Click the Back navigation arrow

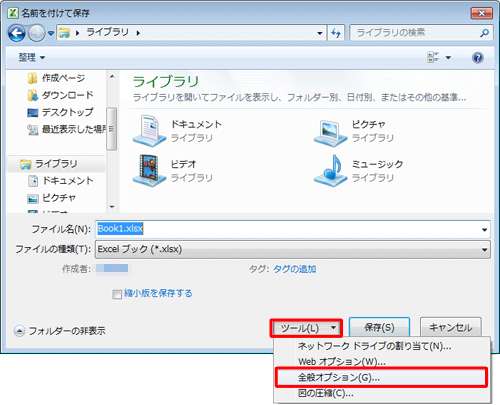pyautogui.click(x=16, y=33)
